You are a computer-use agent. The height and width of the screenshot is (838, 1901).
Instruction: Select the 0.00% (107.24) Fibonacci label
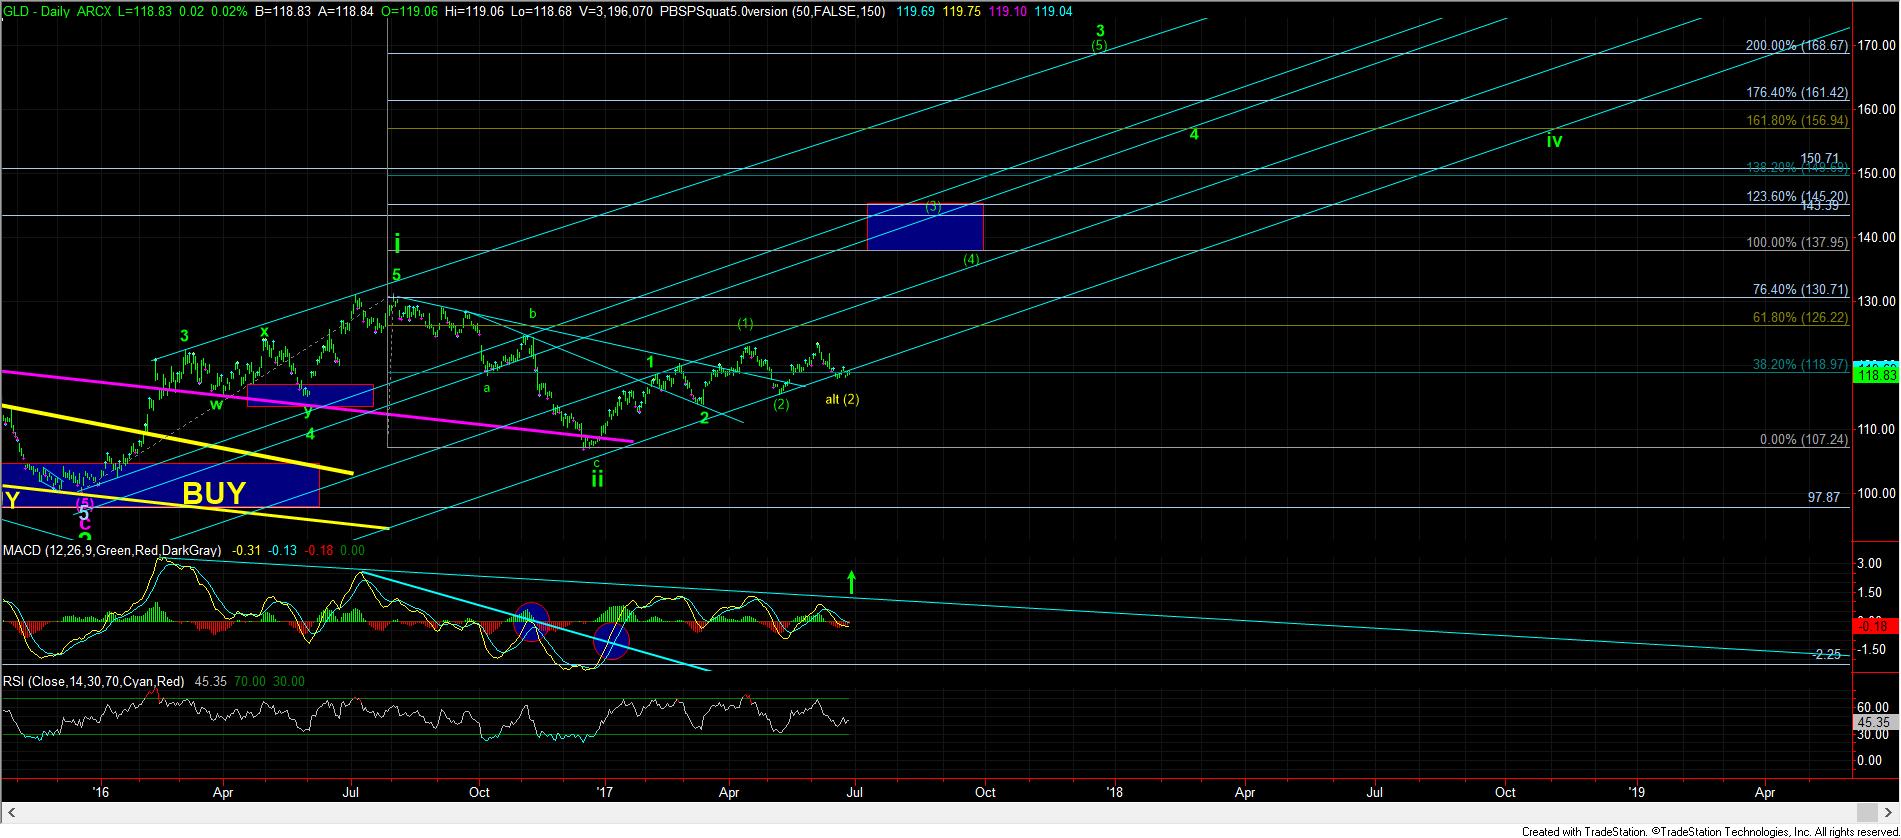click(x=1804, y=439)
